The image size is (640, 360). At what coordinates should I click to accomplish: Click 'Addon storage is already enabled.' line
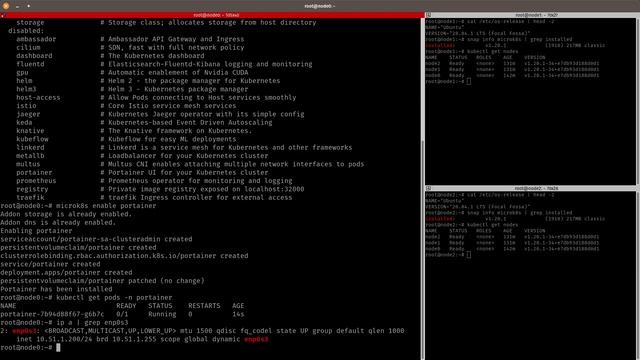click(x=66, y=214)
